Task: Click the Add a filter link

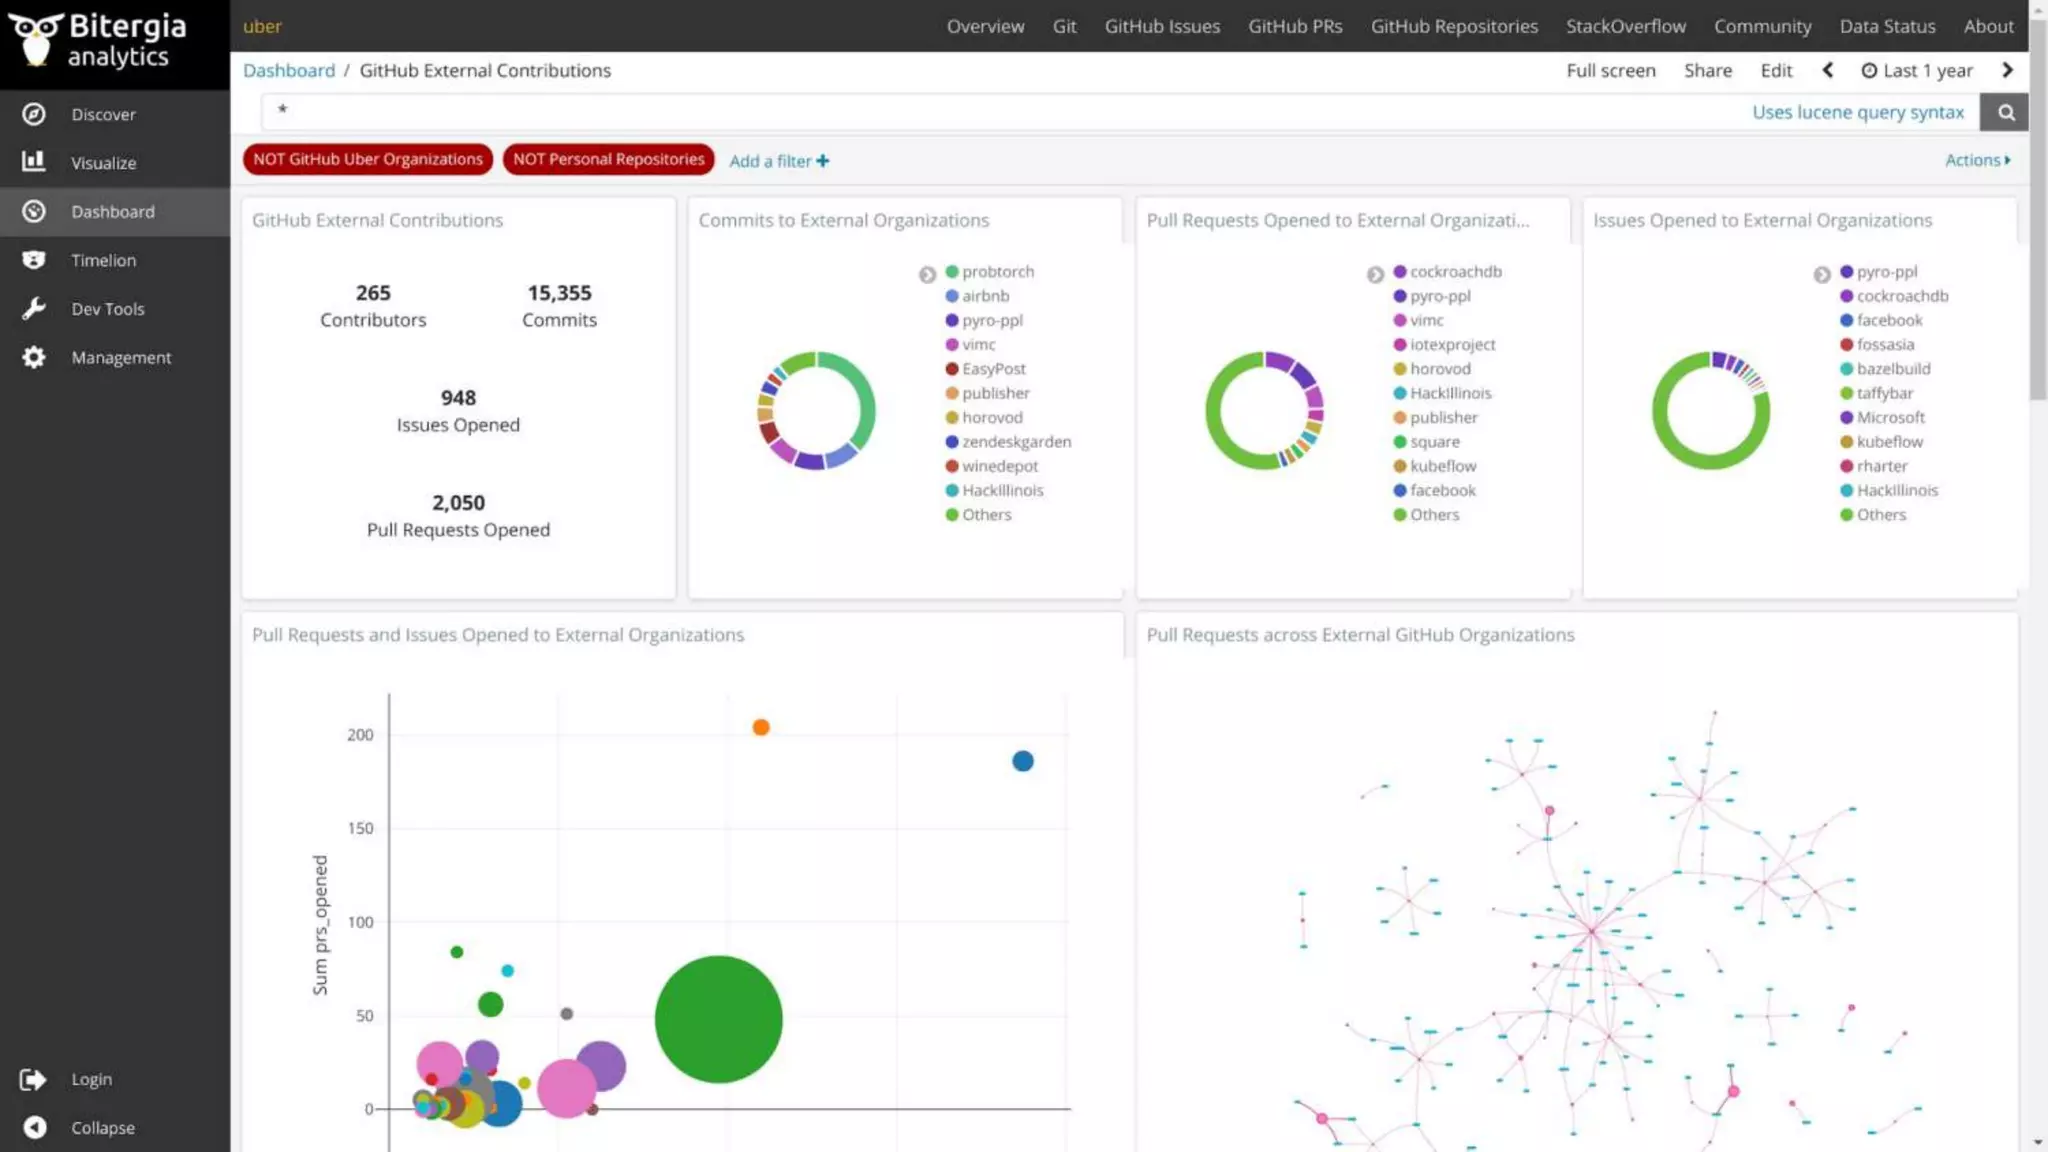Action: (778, 161)
